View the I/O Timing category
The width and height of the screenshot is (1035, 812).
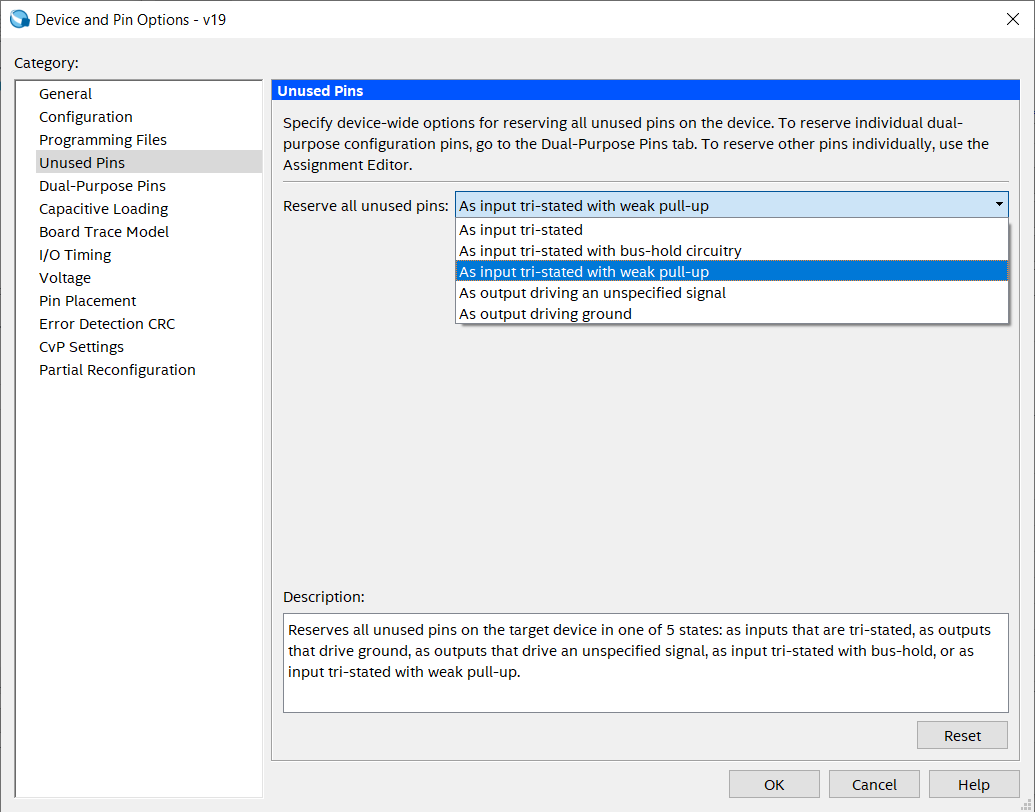pos(73,254)
